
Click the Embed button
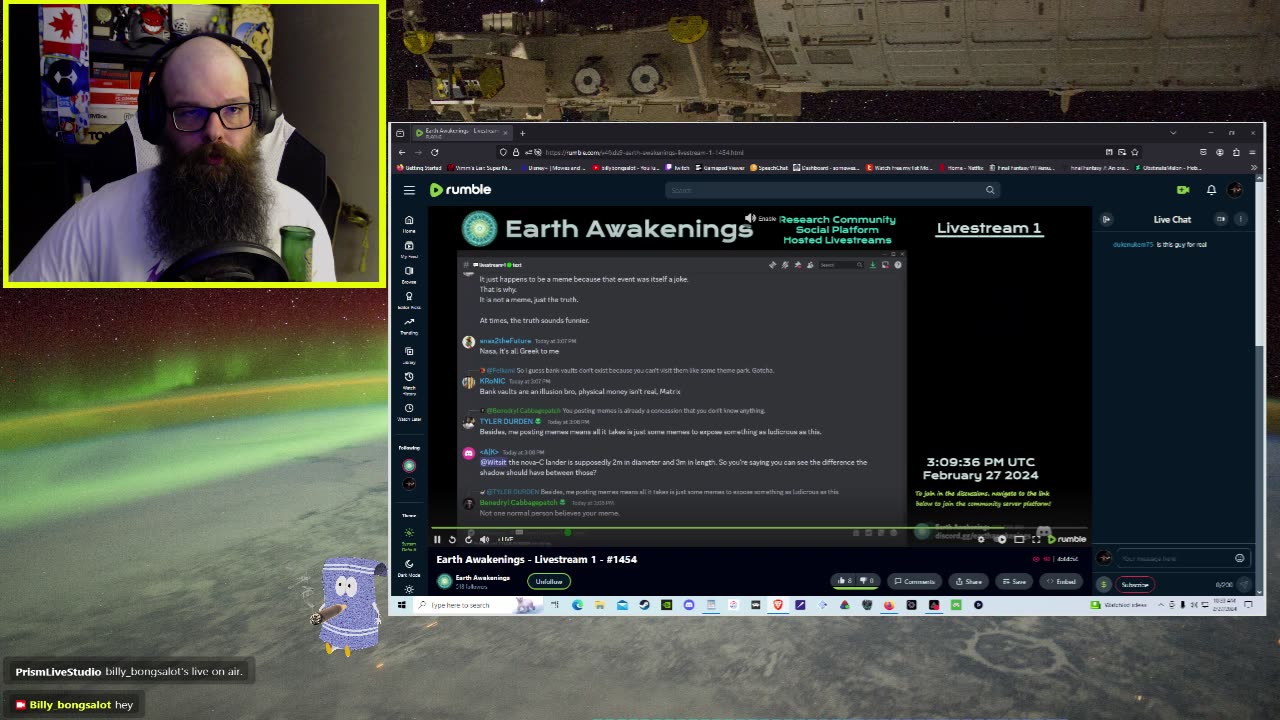(x=1061, y=581)
